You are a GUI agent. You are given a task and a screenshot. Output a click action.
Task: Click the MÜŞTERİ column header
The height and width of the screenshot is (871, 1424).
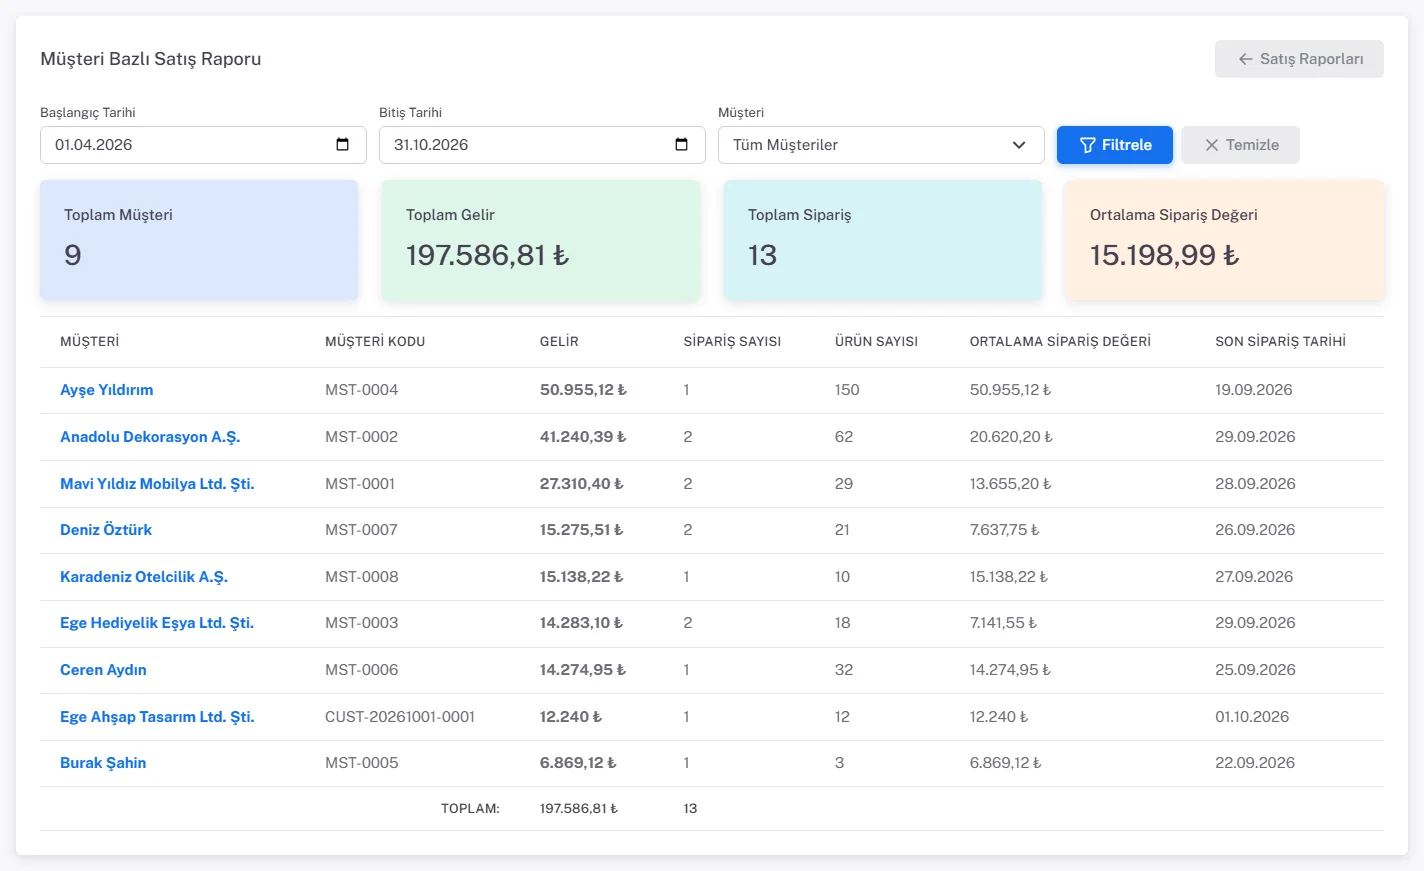tap(90, 342)
